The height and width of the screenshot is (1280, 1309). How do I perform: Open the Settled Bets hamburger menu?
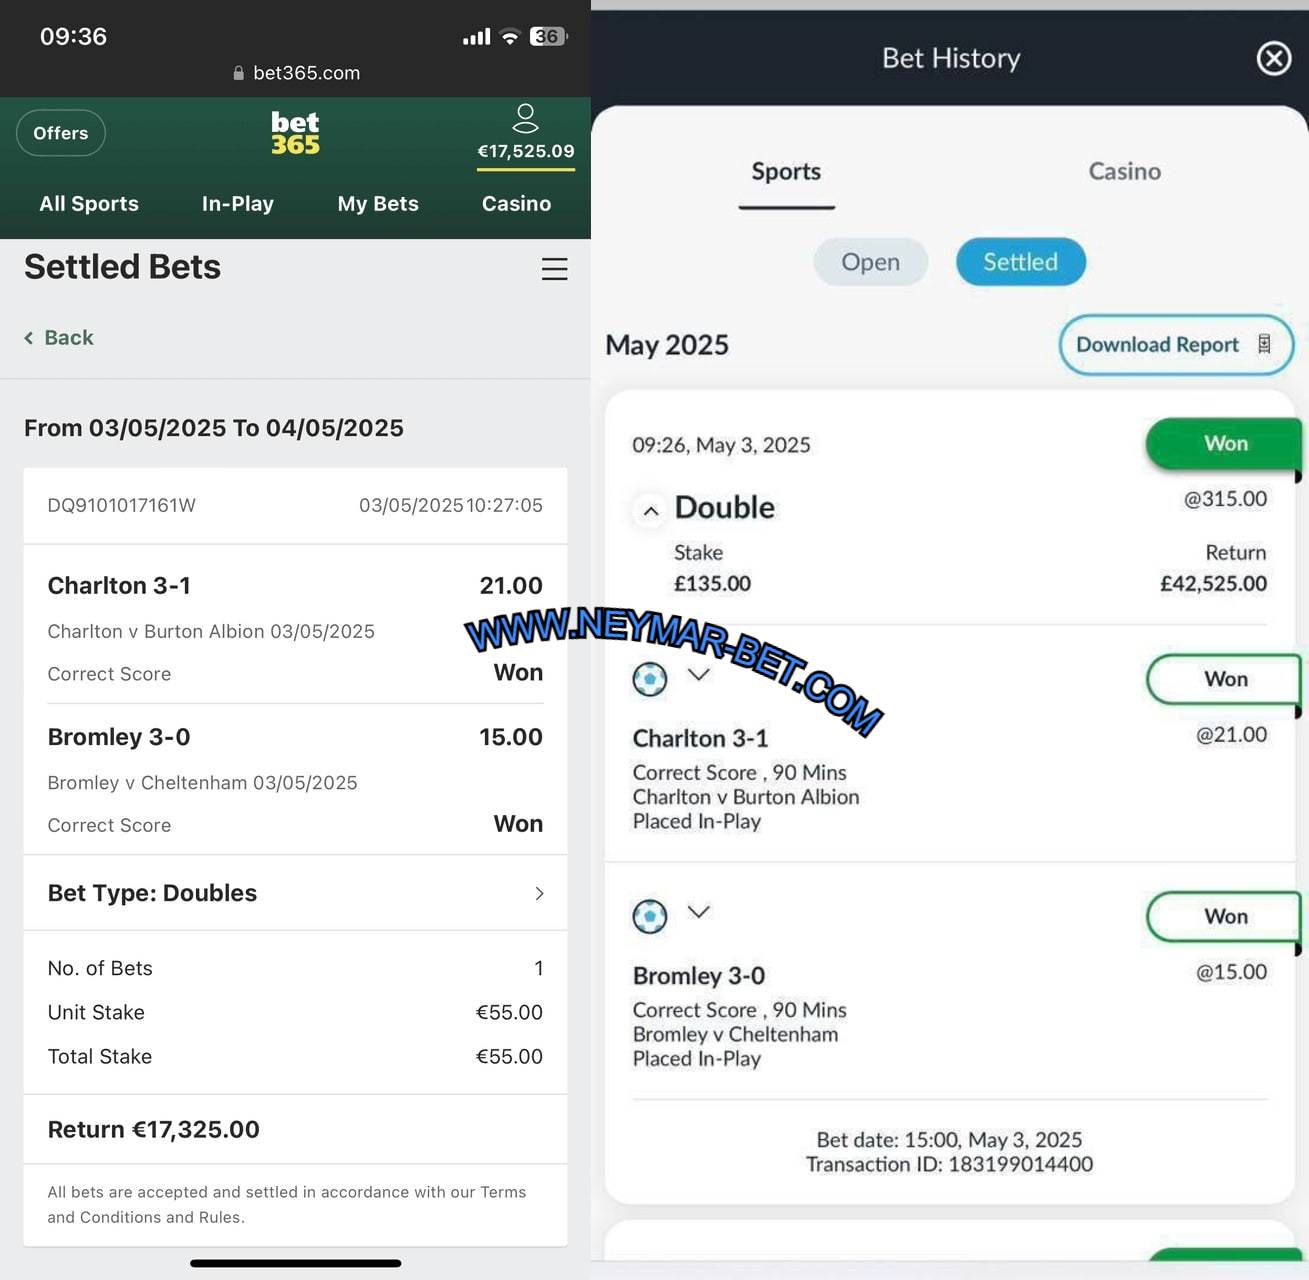click(554, 268)
